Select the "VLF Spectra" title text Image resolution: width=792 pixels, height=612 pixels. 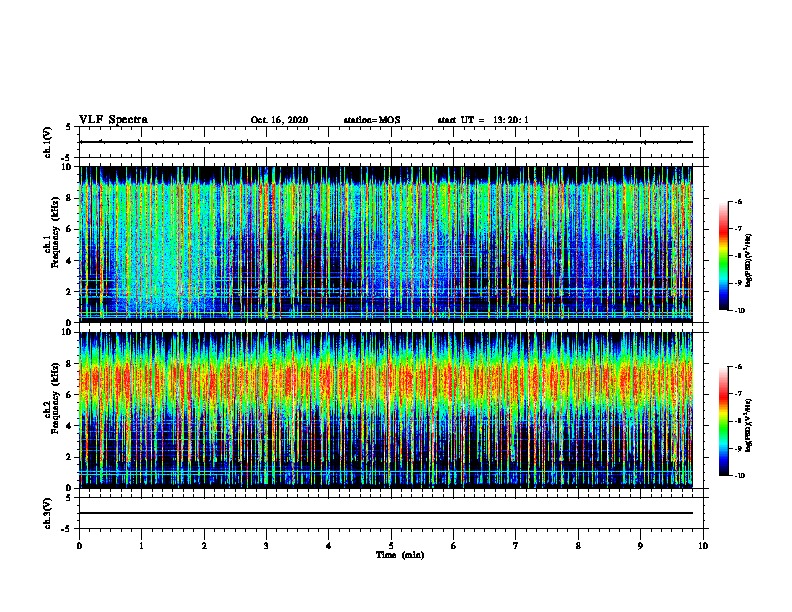(113, 120)
